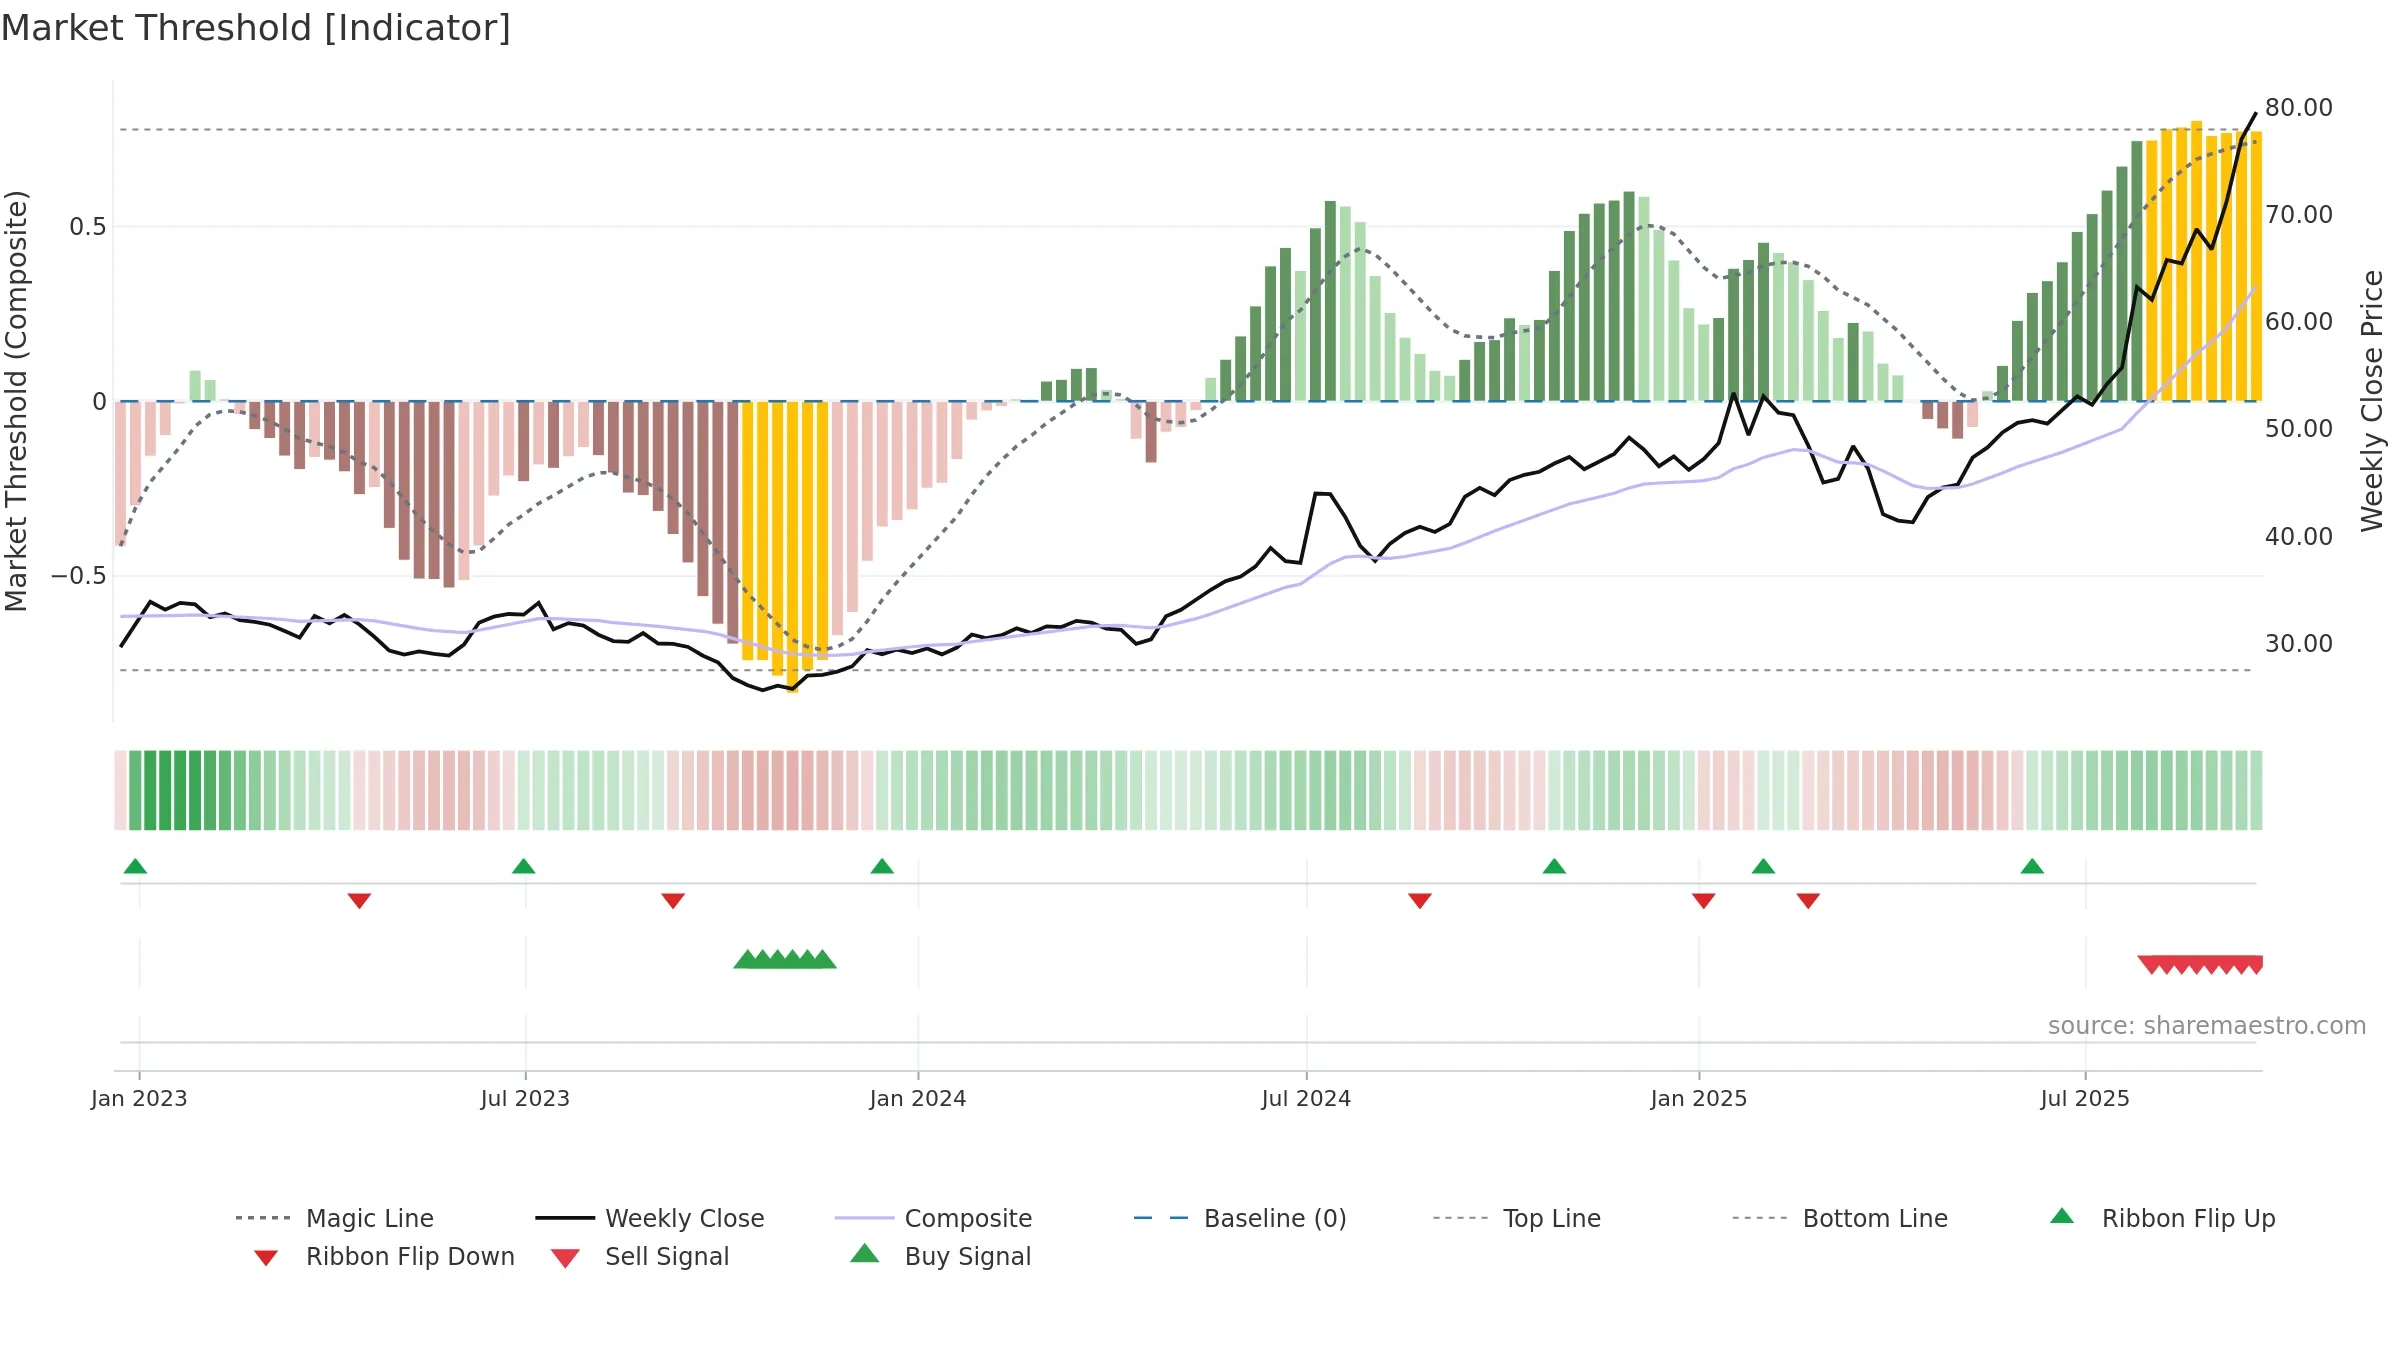The width and height of the screenshot is (2400, 1350).
Task: Click the Jan 2023 x-axis label
Action: (x=139, y=1098)
